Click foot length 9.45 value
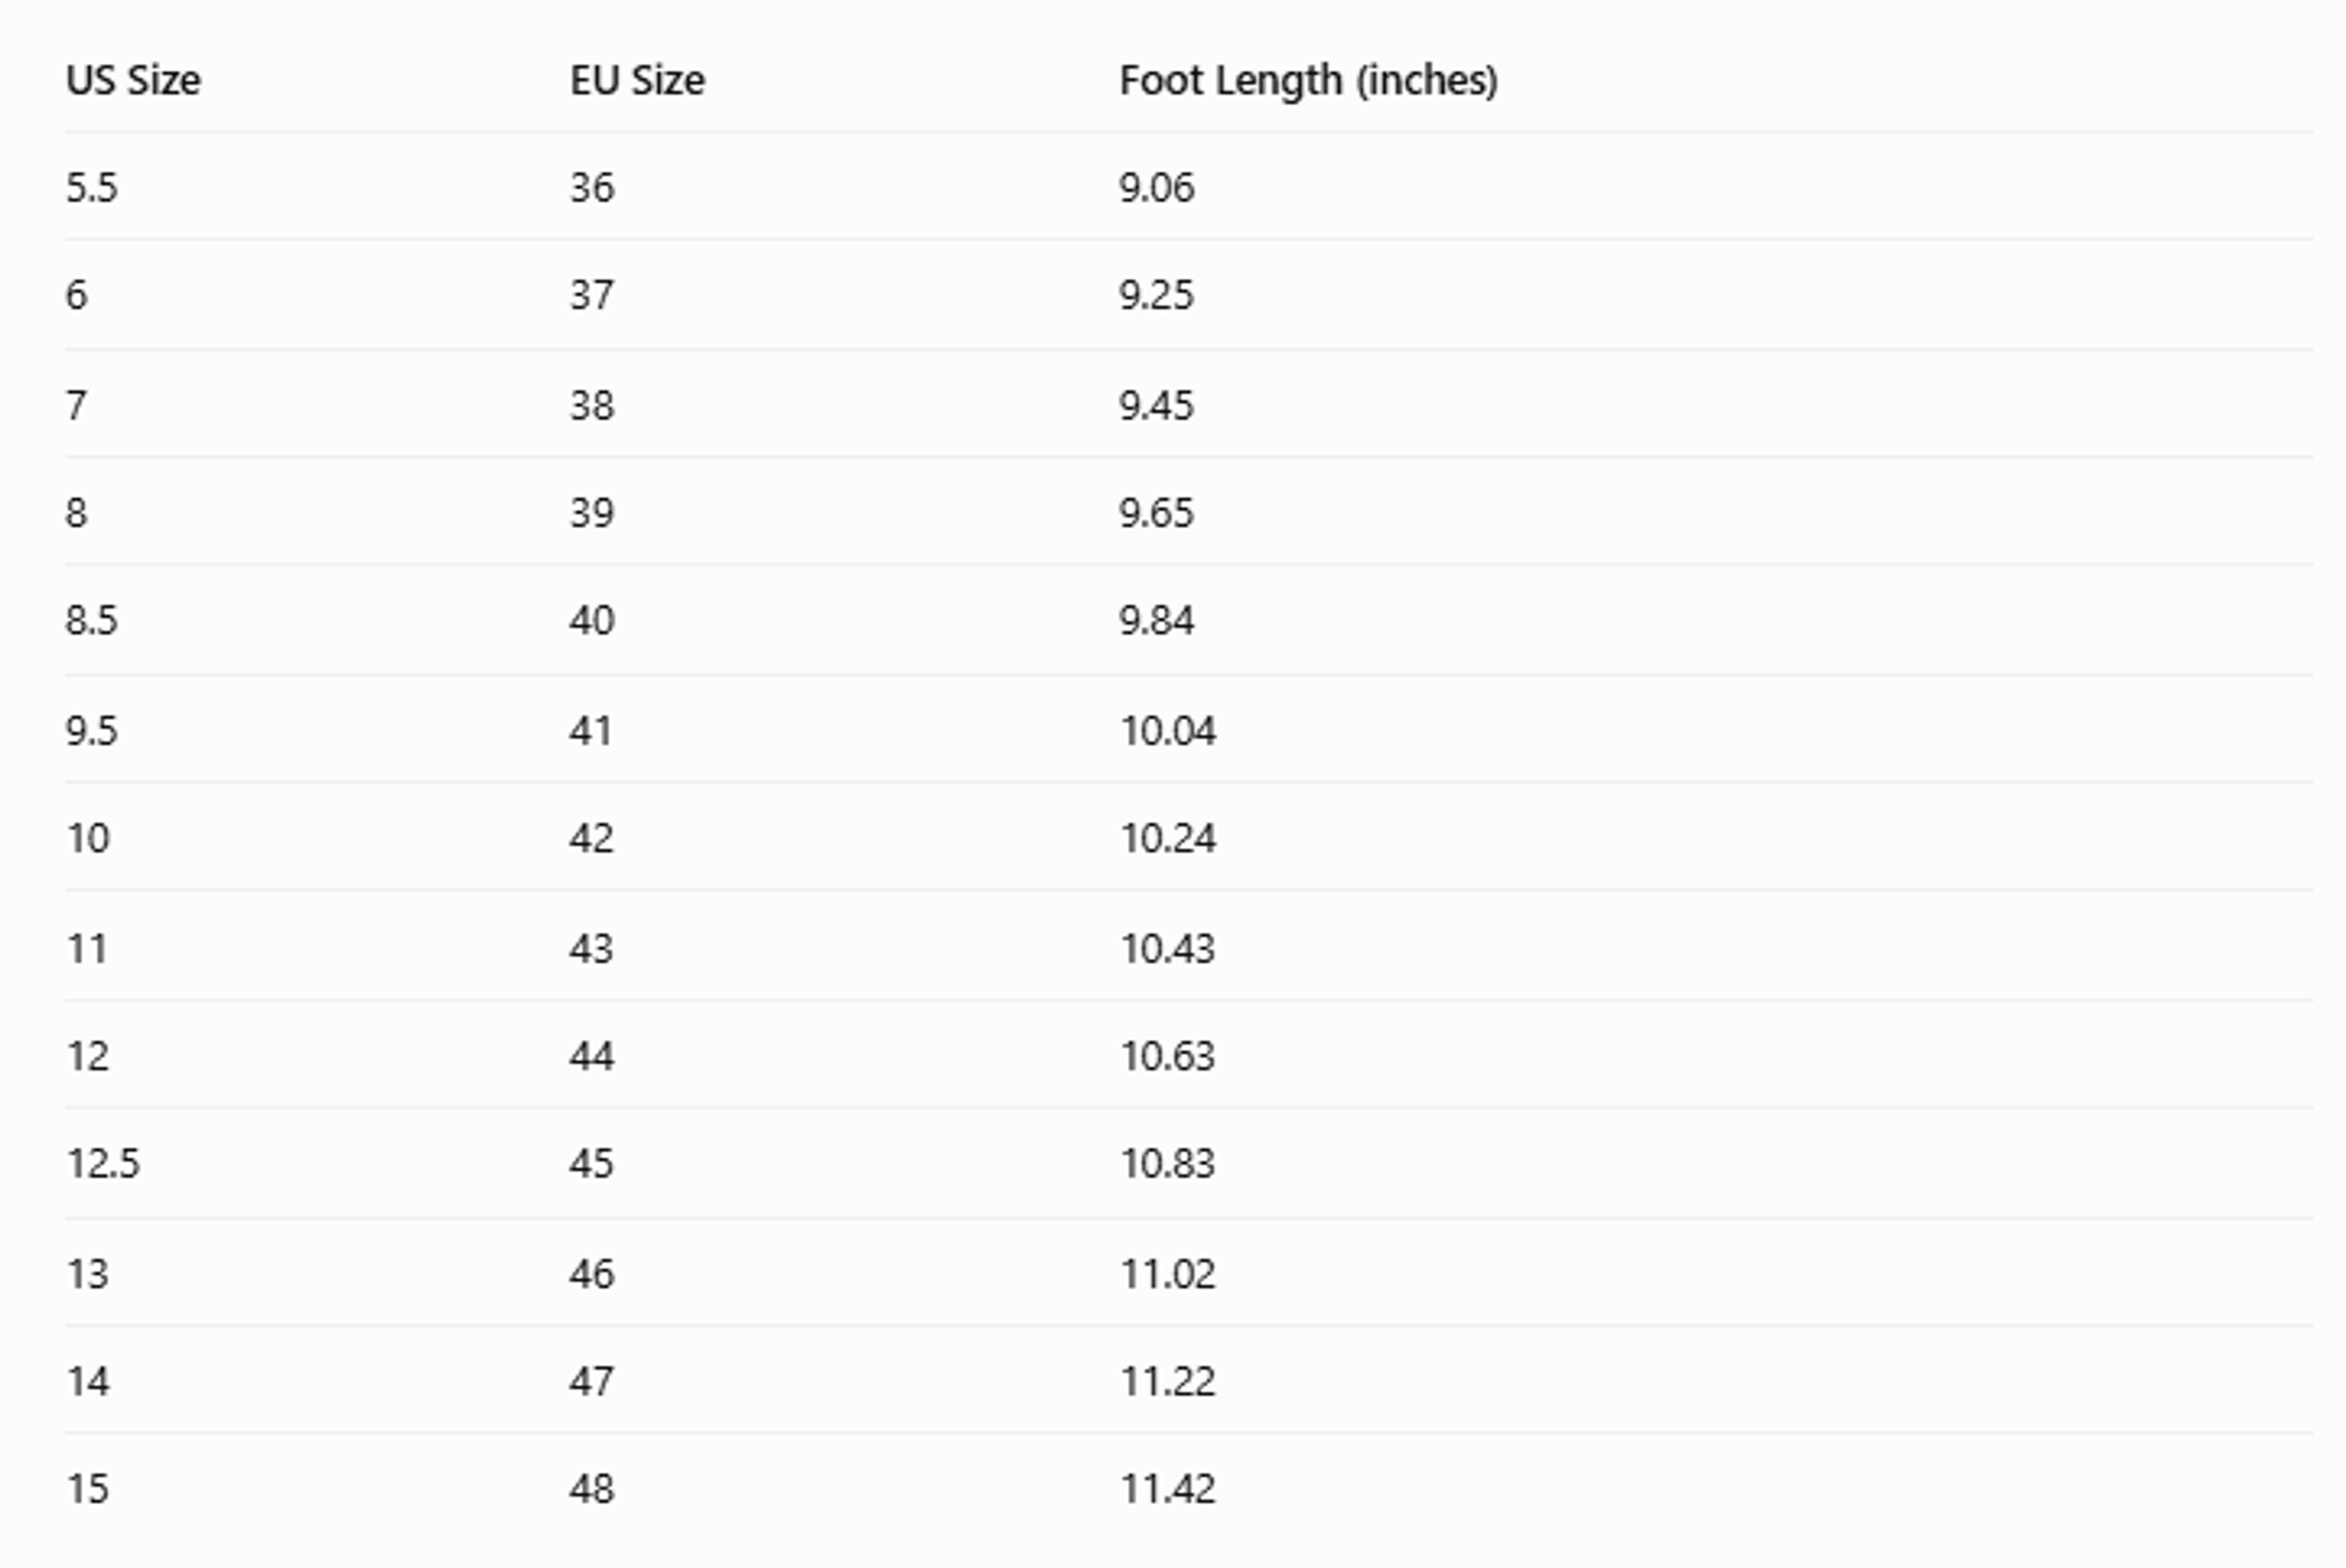The height and width of the screenshot is (1568, 2346). pyautogui.click(x=1157, y=406)
